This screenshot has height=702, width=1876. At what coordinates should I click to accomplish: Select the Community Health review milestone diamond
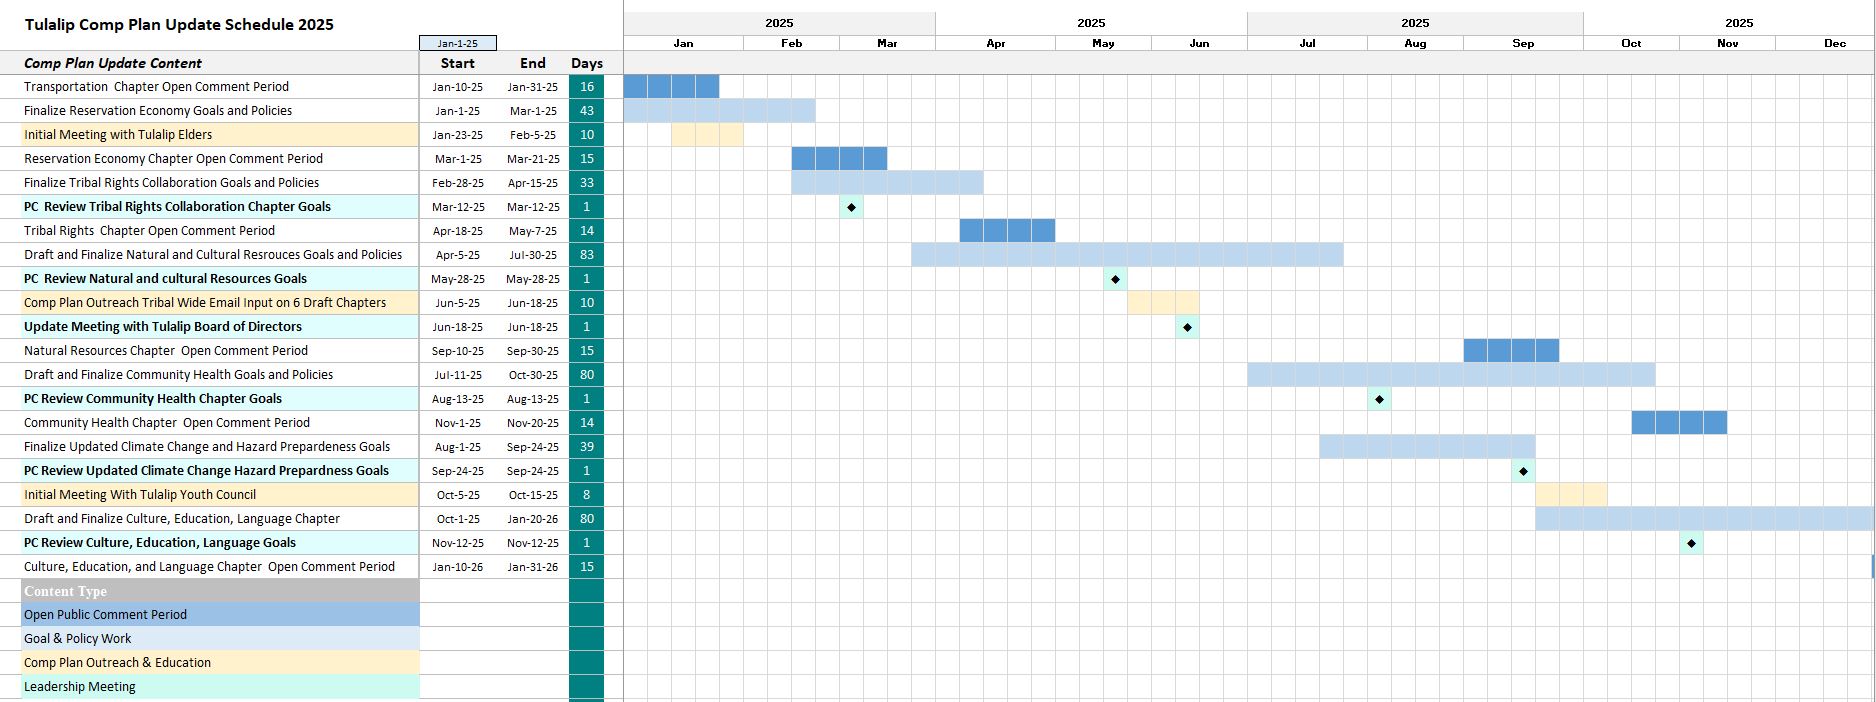(x=1379, y=399)
